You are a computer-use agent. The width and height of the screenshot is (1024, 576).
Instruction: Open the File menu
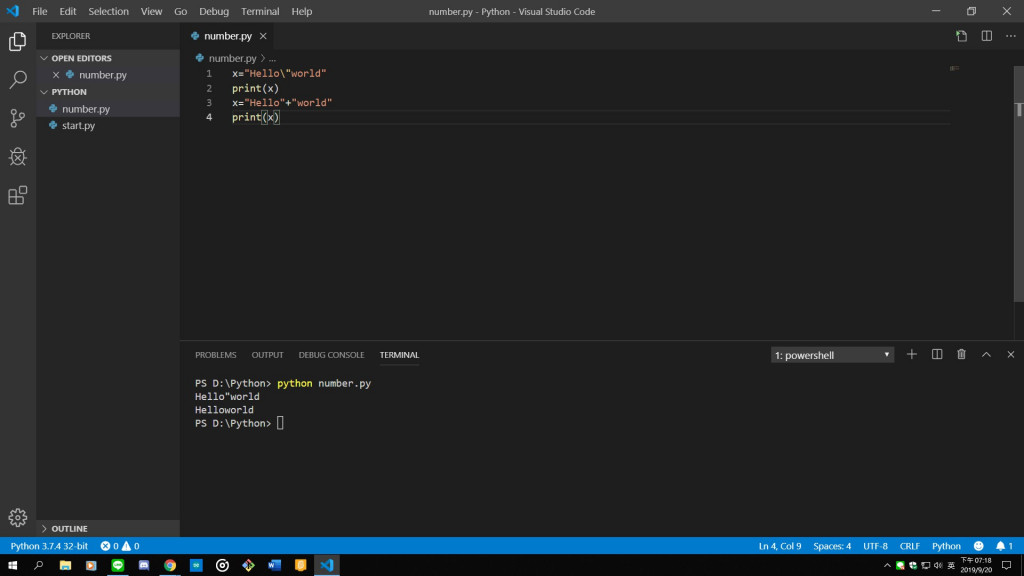(x=40, y=11)
